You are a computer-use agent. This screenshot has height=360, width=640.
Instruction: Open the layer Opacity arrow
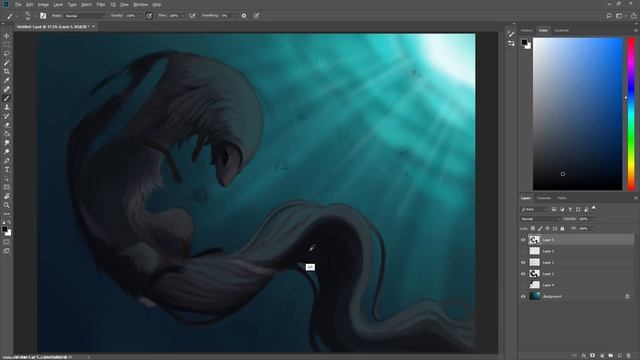(x=592, y=219)
